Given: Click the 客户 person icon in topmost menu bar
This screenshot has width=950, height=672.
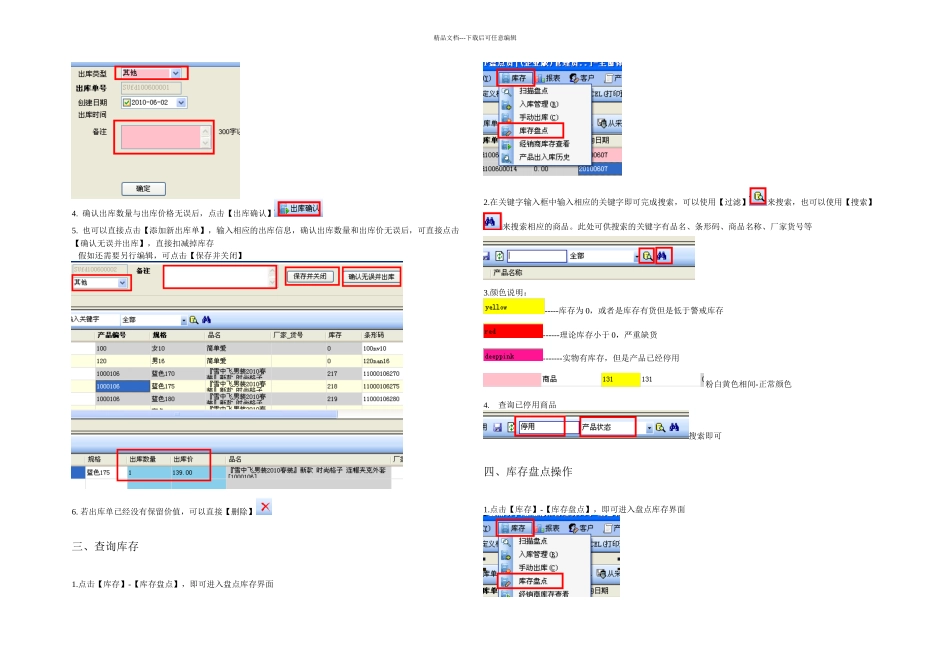Looking at the screenshot, I should (x=574, y=78).
